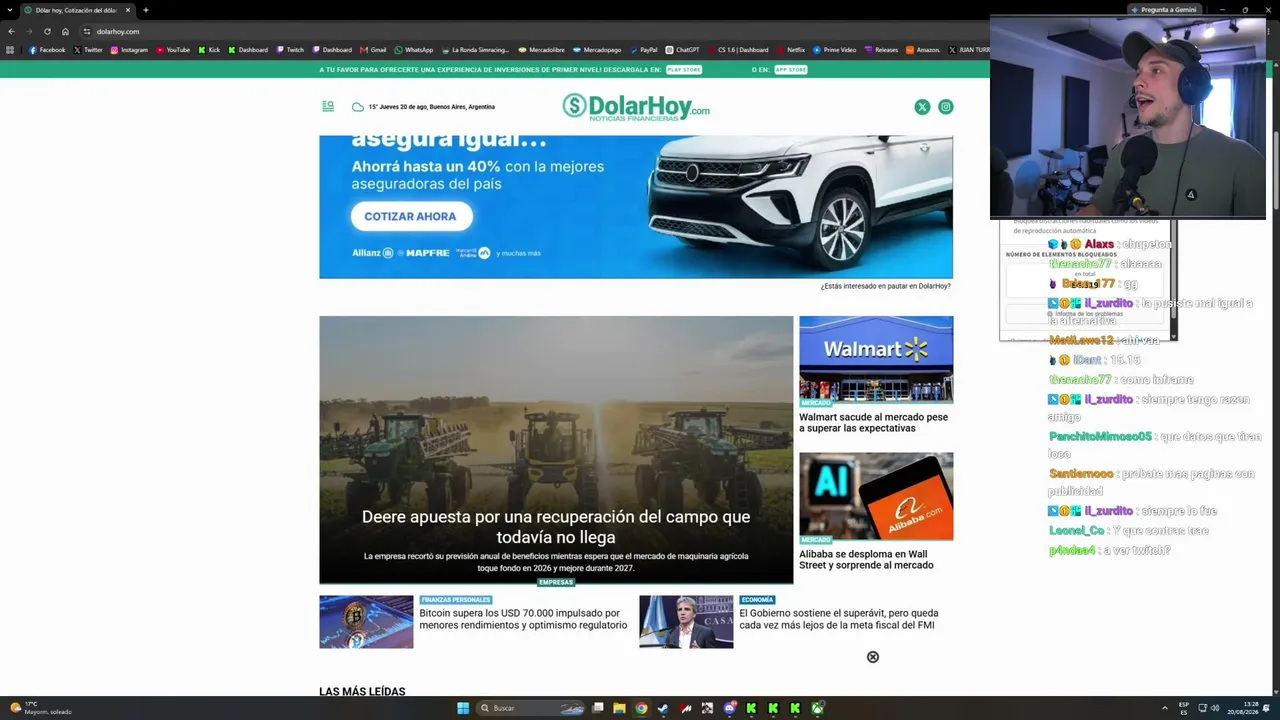Open the Instagram bookmark
This screenshot has height=720, width=1280.
pyautogui.click(x=129, y=50)
